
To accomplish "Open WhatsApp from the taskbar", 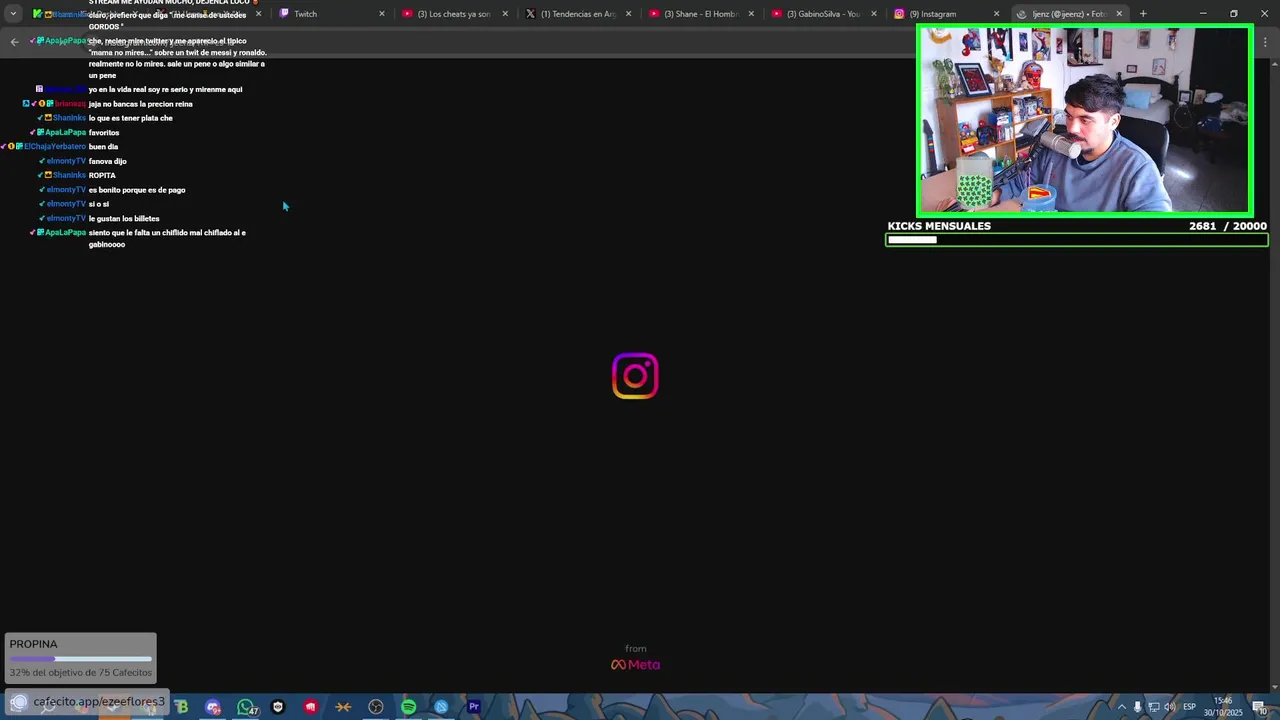I will point(245,707).
